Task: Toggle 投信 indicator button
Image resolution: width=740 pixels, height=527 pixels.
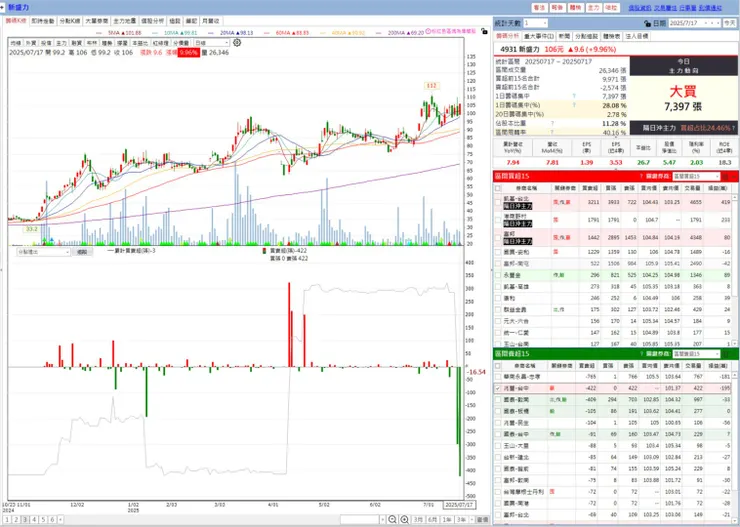Action: 46,43
